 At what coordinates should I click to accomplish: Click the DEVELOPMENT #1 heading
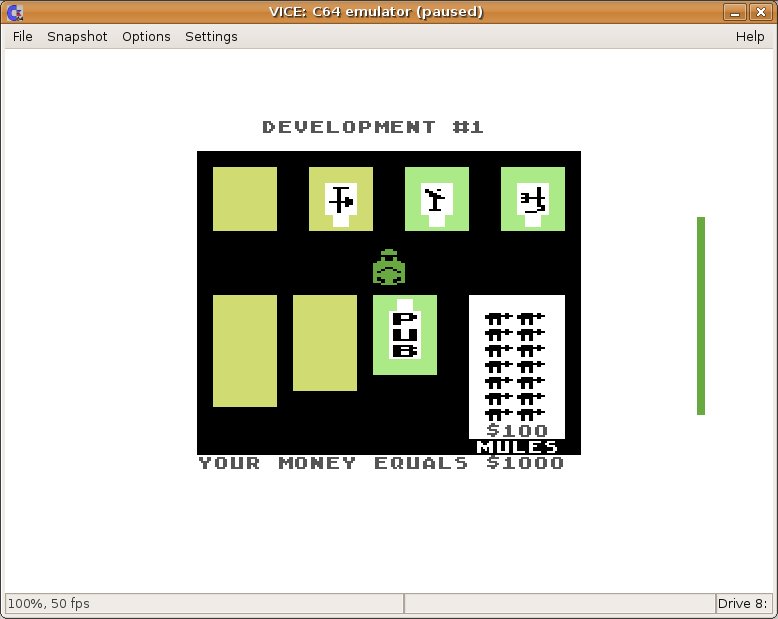(373, 127)
